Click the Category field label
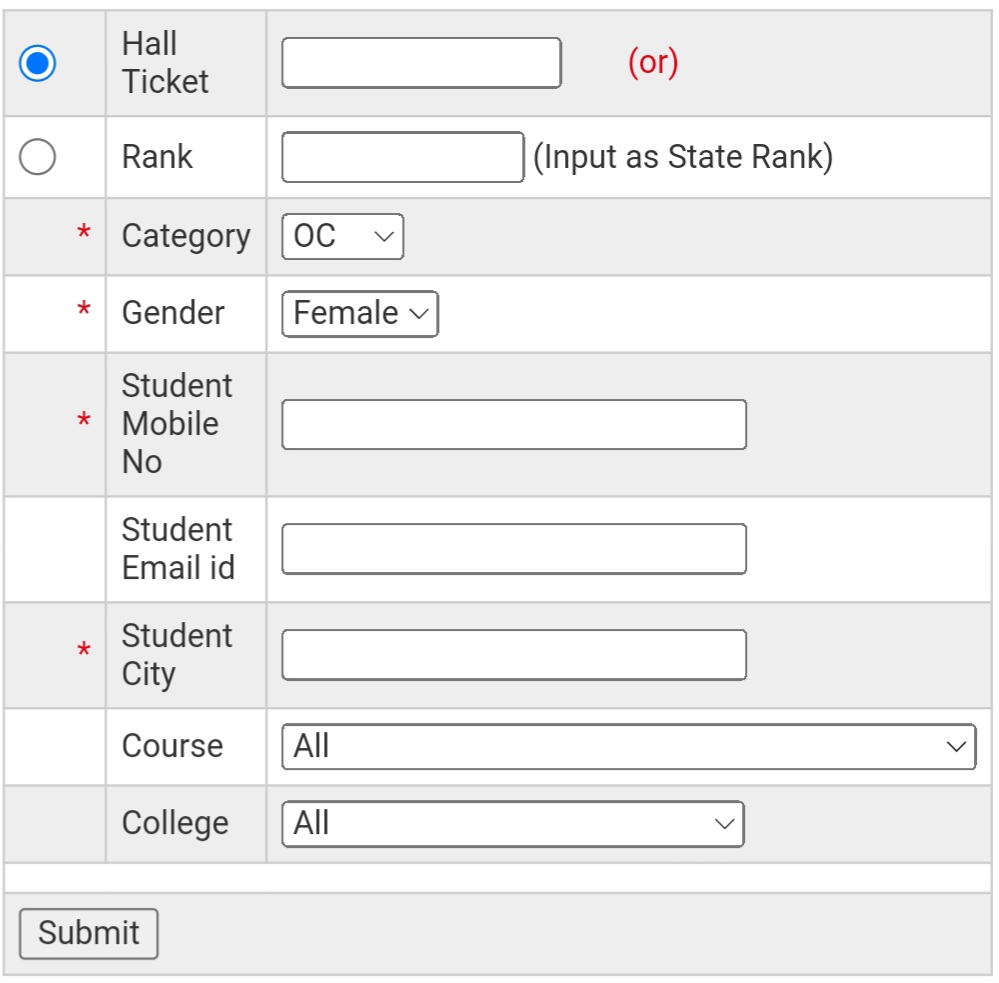This screenshot has height=983, width=999. click(186, 237)
